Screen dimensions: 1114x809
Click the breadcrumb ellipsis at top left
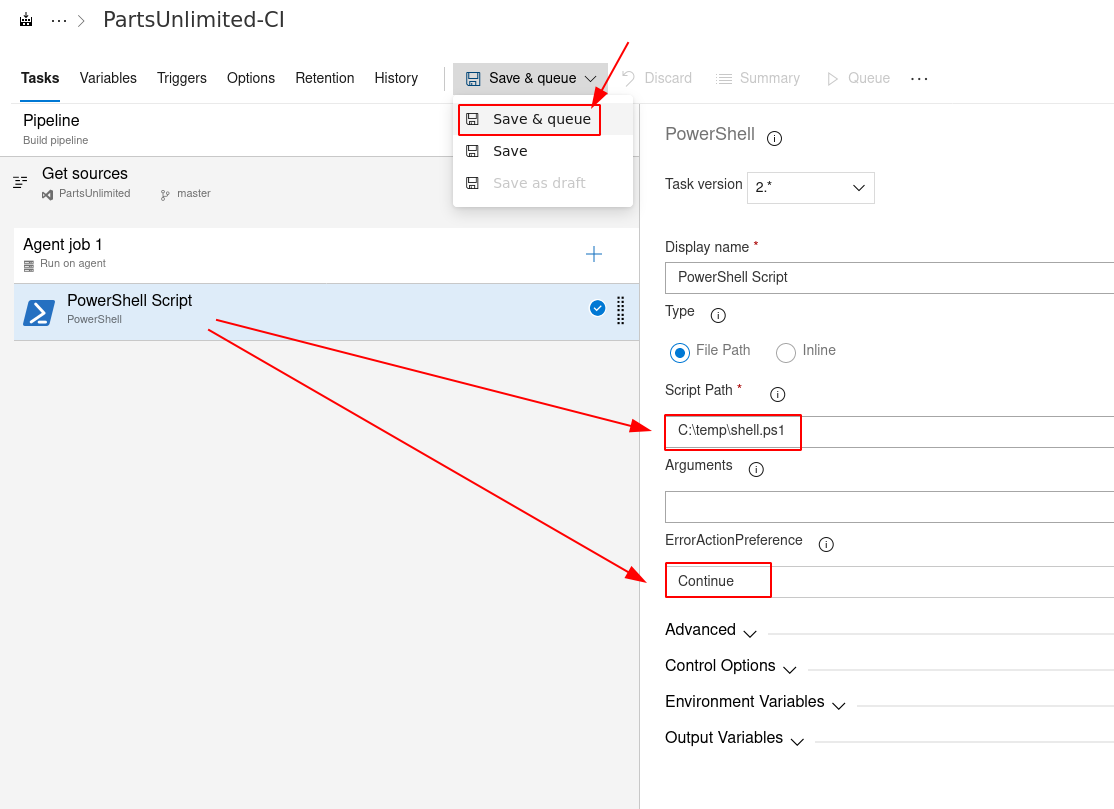pos(59,20)
